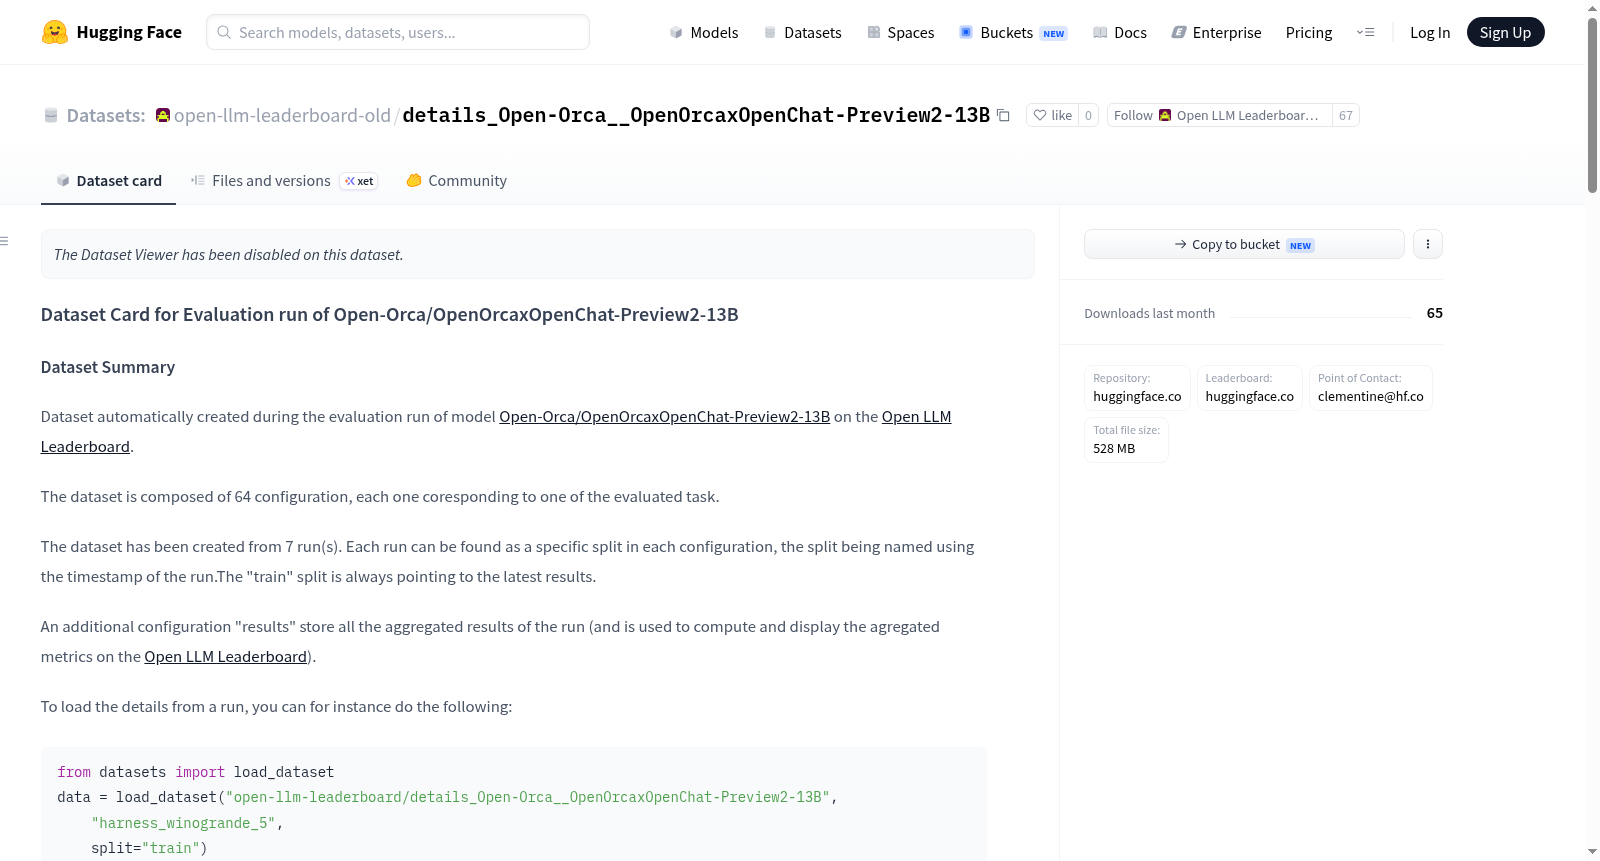Open the table of contents sidebar icon
1600x861 pixels.
point(5,241)
